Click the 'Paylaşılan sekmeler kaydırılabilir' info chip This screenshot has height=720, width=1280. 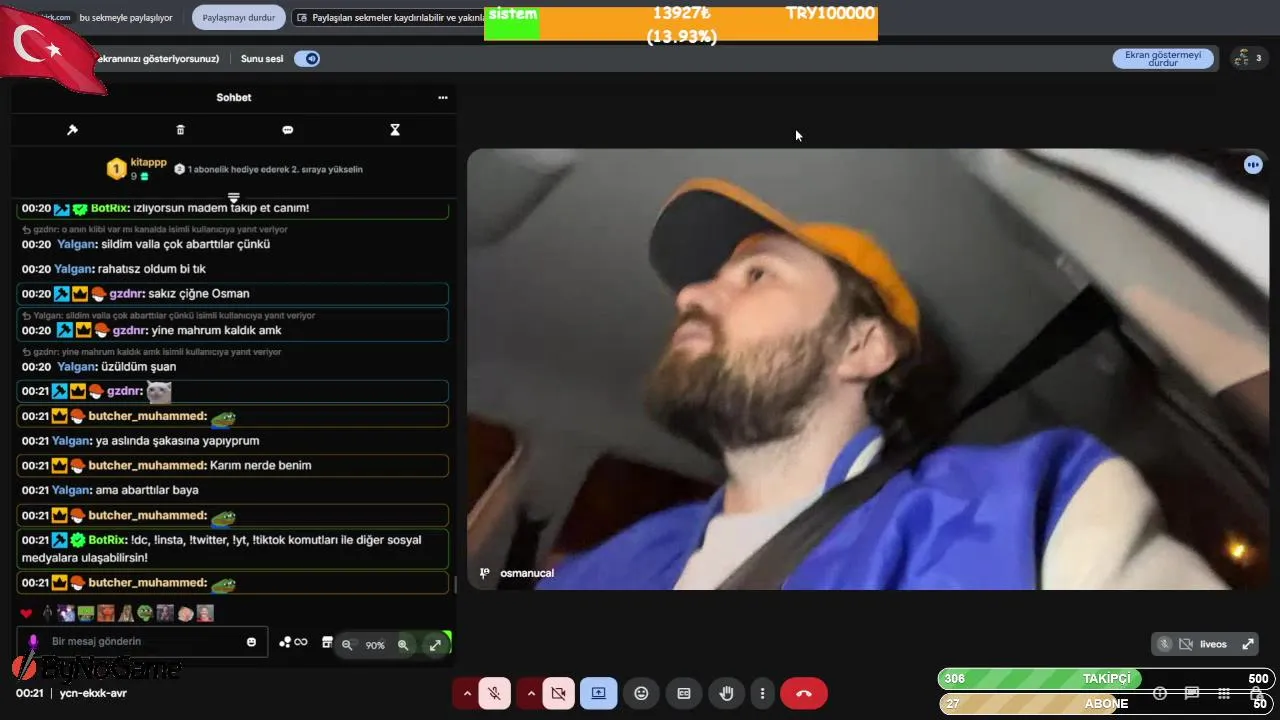pos(388,18)
